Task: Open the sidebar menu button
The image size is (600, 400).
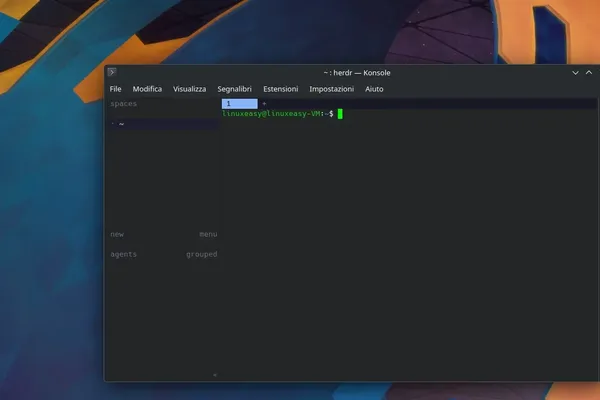Action: (208, 234)
